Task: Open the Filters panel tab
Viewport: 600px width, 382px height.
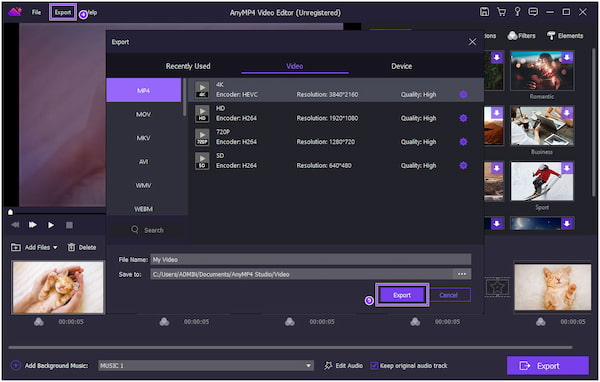Action: [x=522, y=36]
